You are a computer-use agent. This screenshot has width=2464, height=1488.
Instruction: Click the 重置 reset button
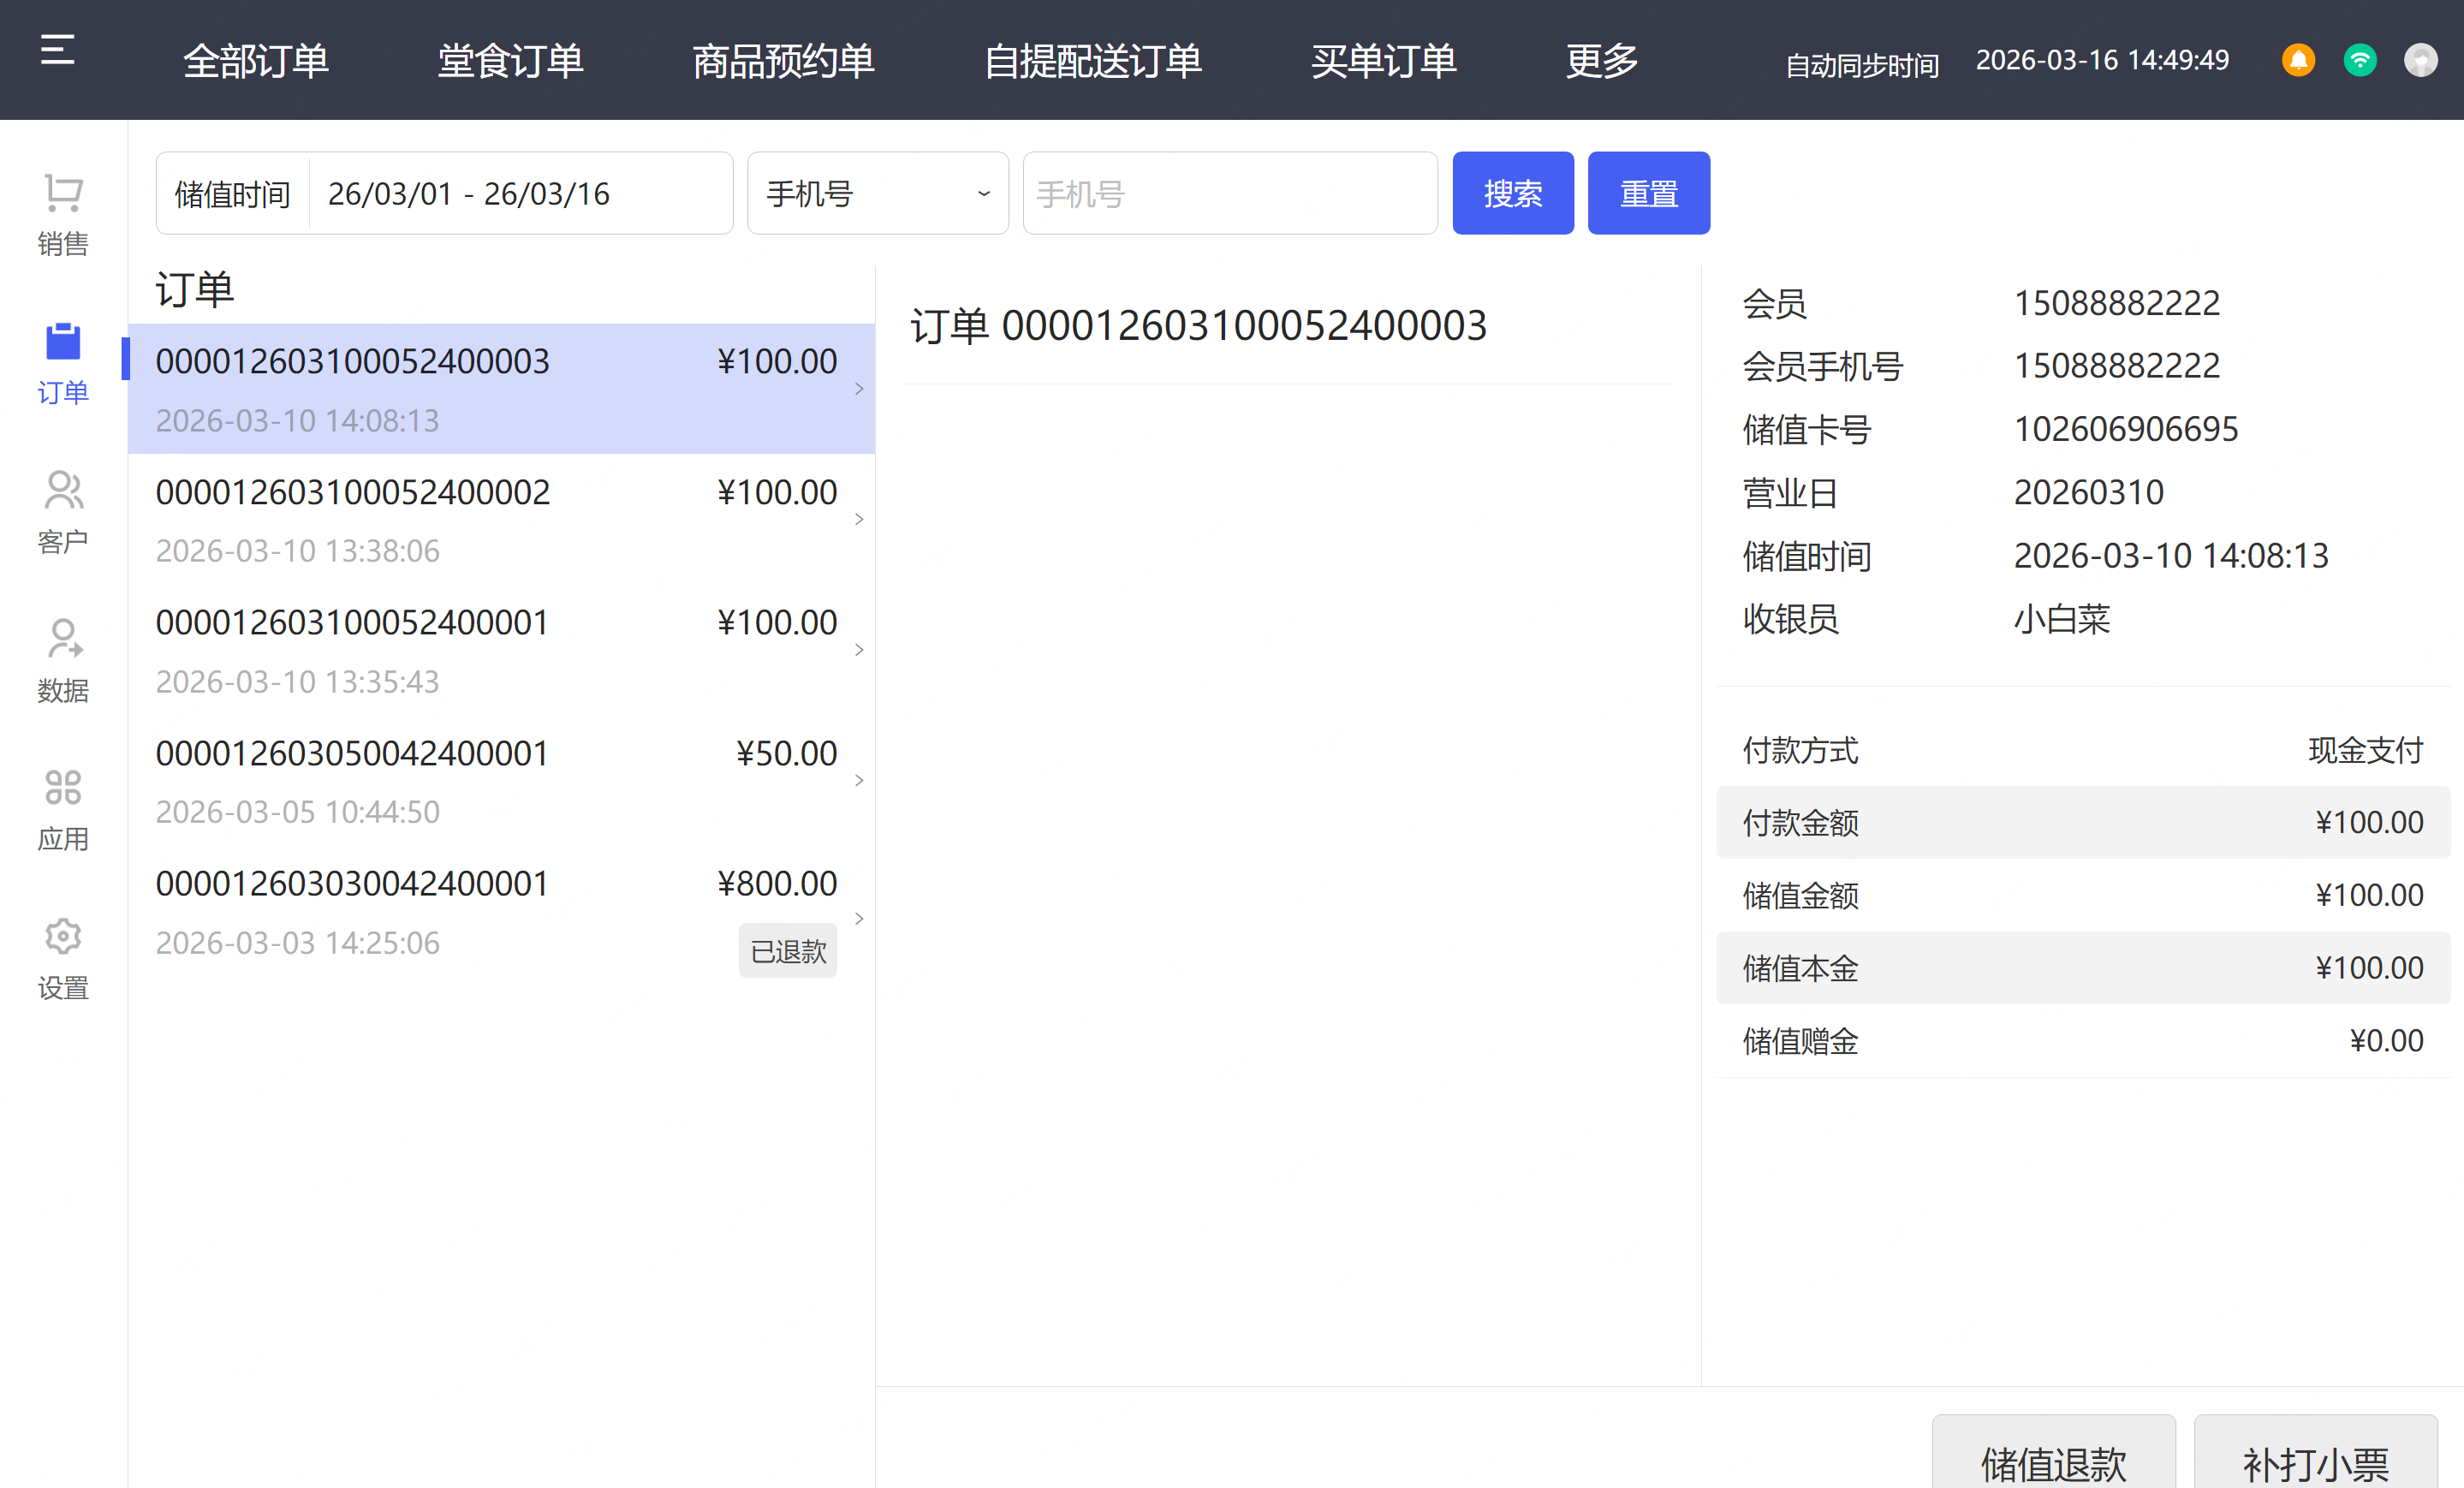coord(1648,193)
